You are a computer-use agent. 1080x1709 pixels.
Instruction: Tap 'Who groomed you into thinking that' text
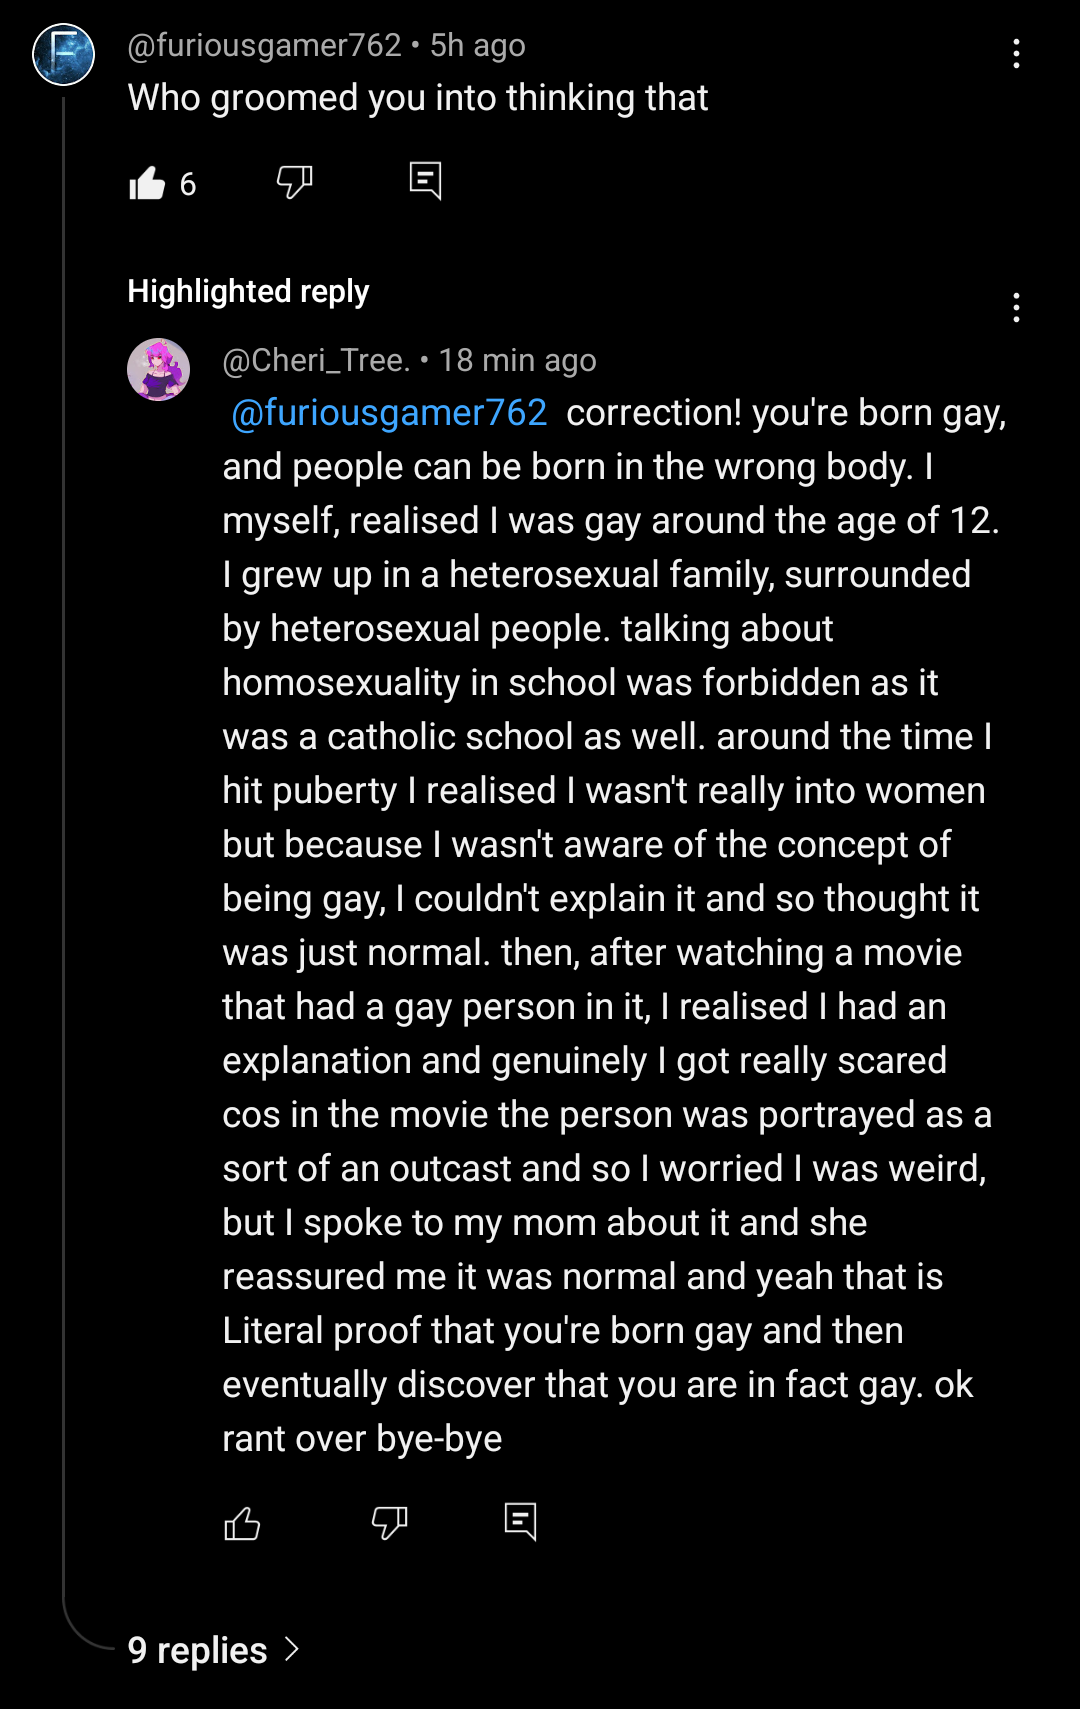tap(418, 98)
